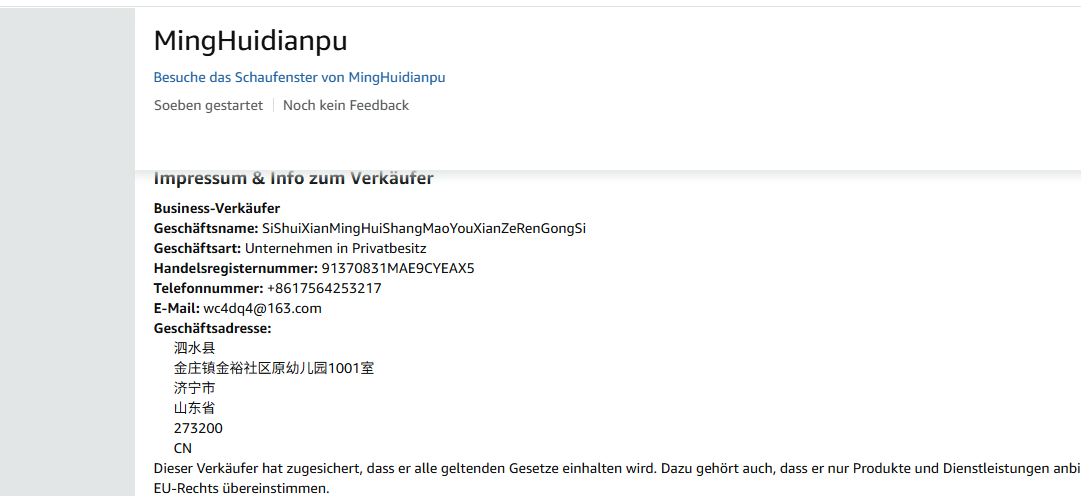Screen dimensions: 1081x496
Task: Click the "Business-Verkäufer" label
Action: pyautogui.click(x=216, y=208)
